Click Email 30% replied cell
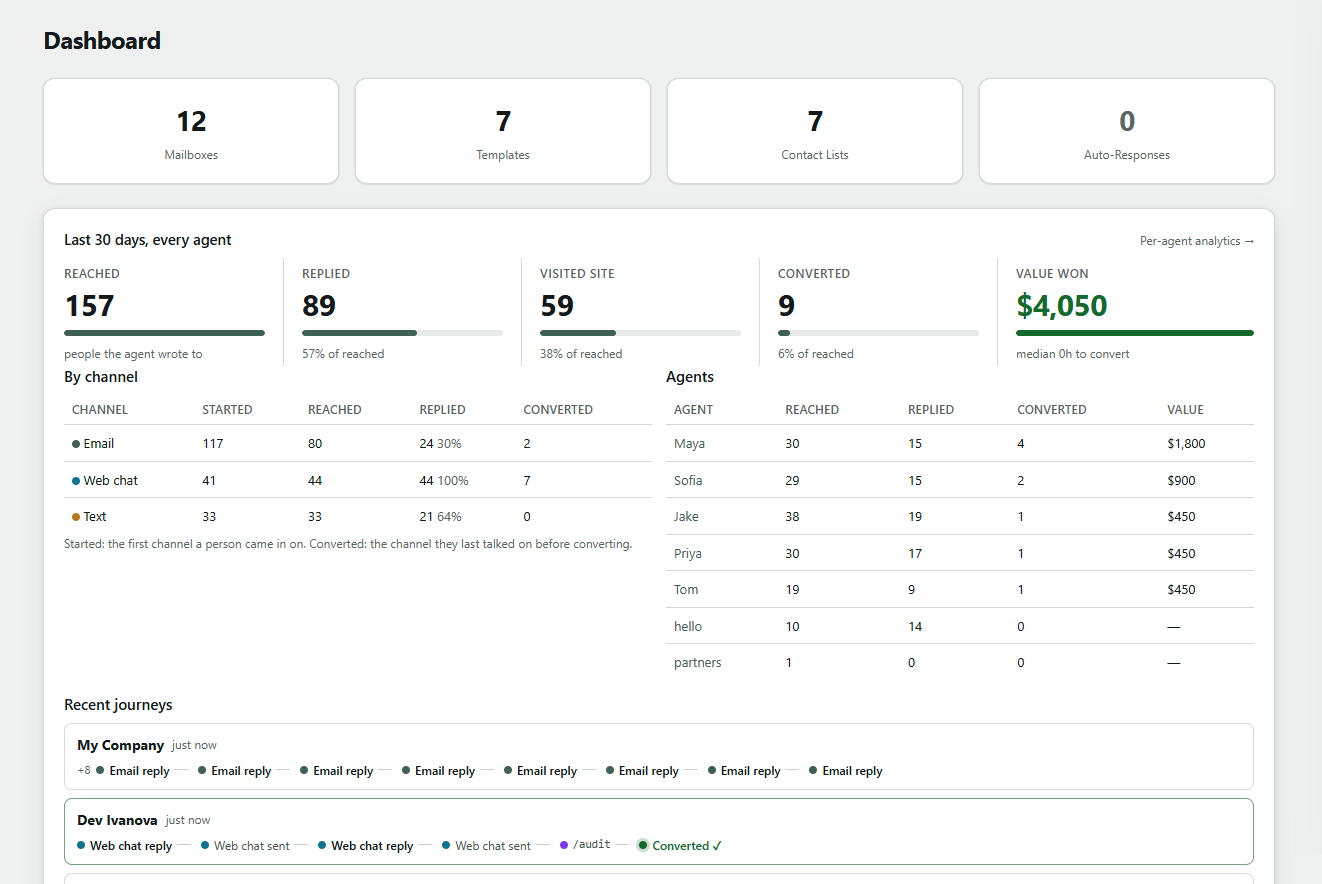 pyautogui.click(x=440, y=443)
